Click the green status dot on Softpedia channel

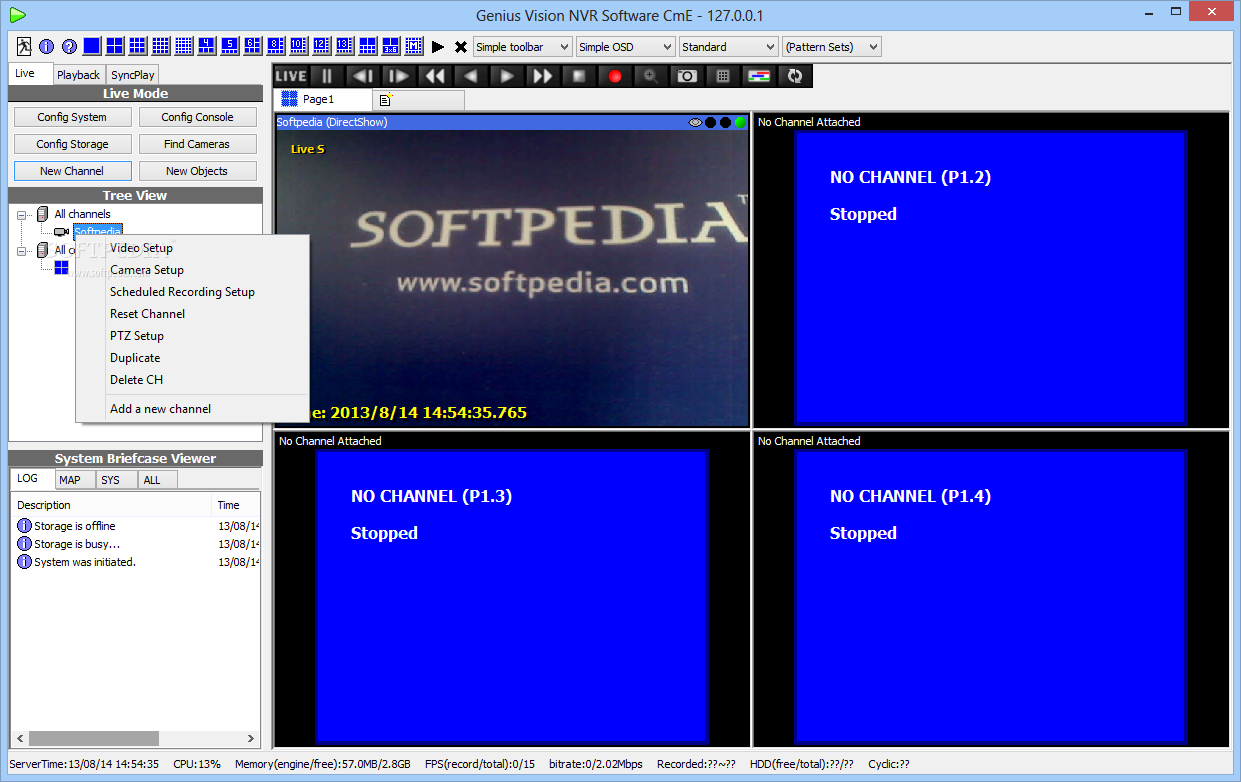[x=740, y=122]
